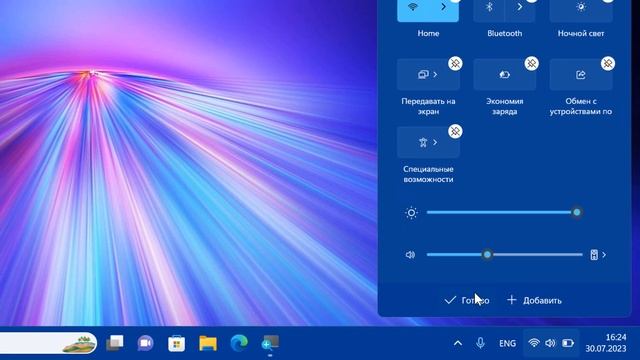This screenshot has width=640, height=360.
Task: Click the volume slider handle
Action: [487, 255]
